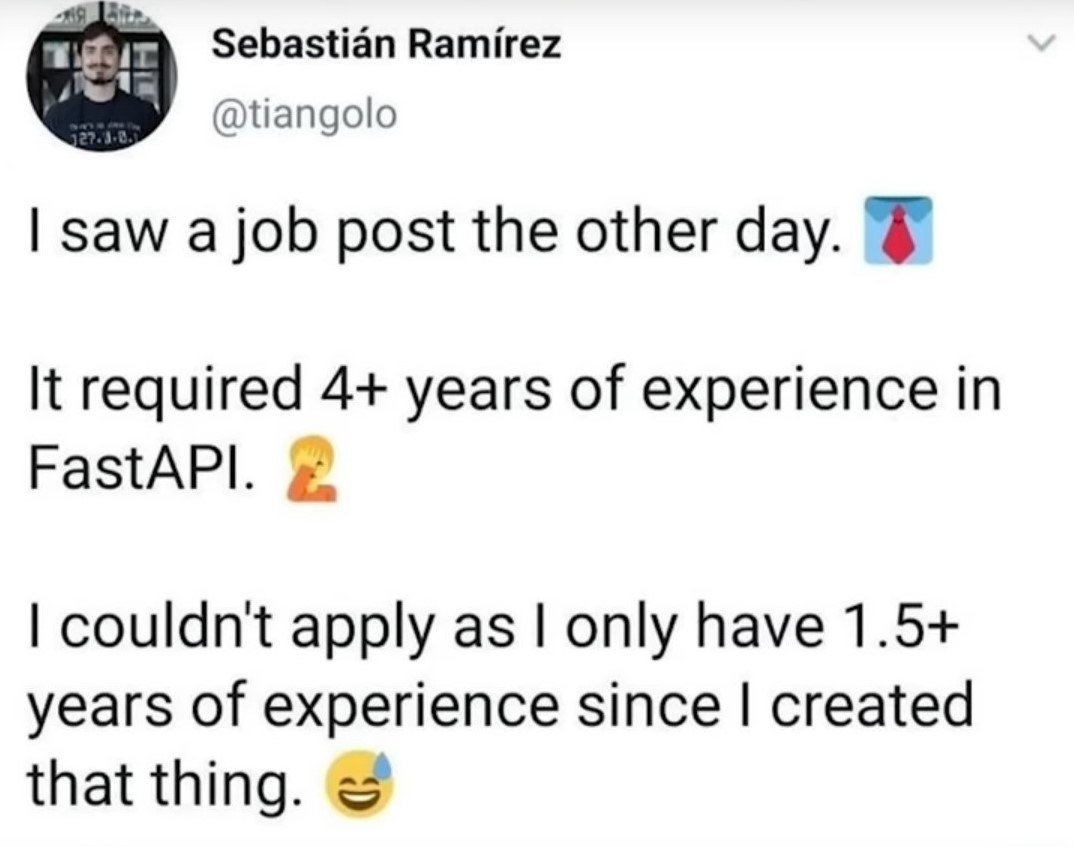The image size is (1074, 847).
Task: Click the Sebastián Ramírez display name
Action: pyautogui.click(x=388, y=44)
